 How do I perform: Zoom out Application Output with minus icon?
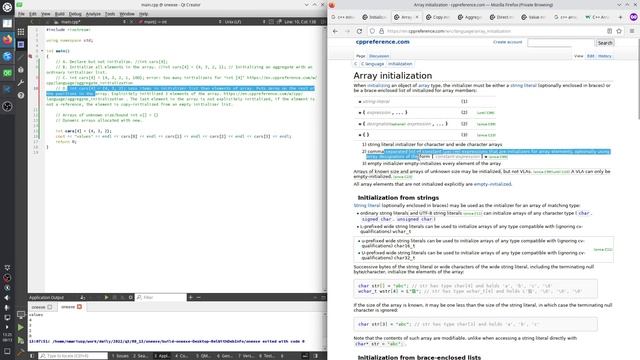pyautogui.click(x=198, y=298)
